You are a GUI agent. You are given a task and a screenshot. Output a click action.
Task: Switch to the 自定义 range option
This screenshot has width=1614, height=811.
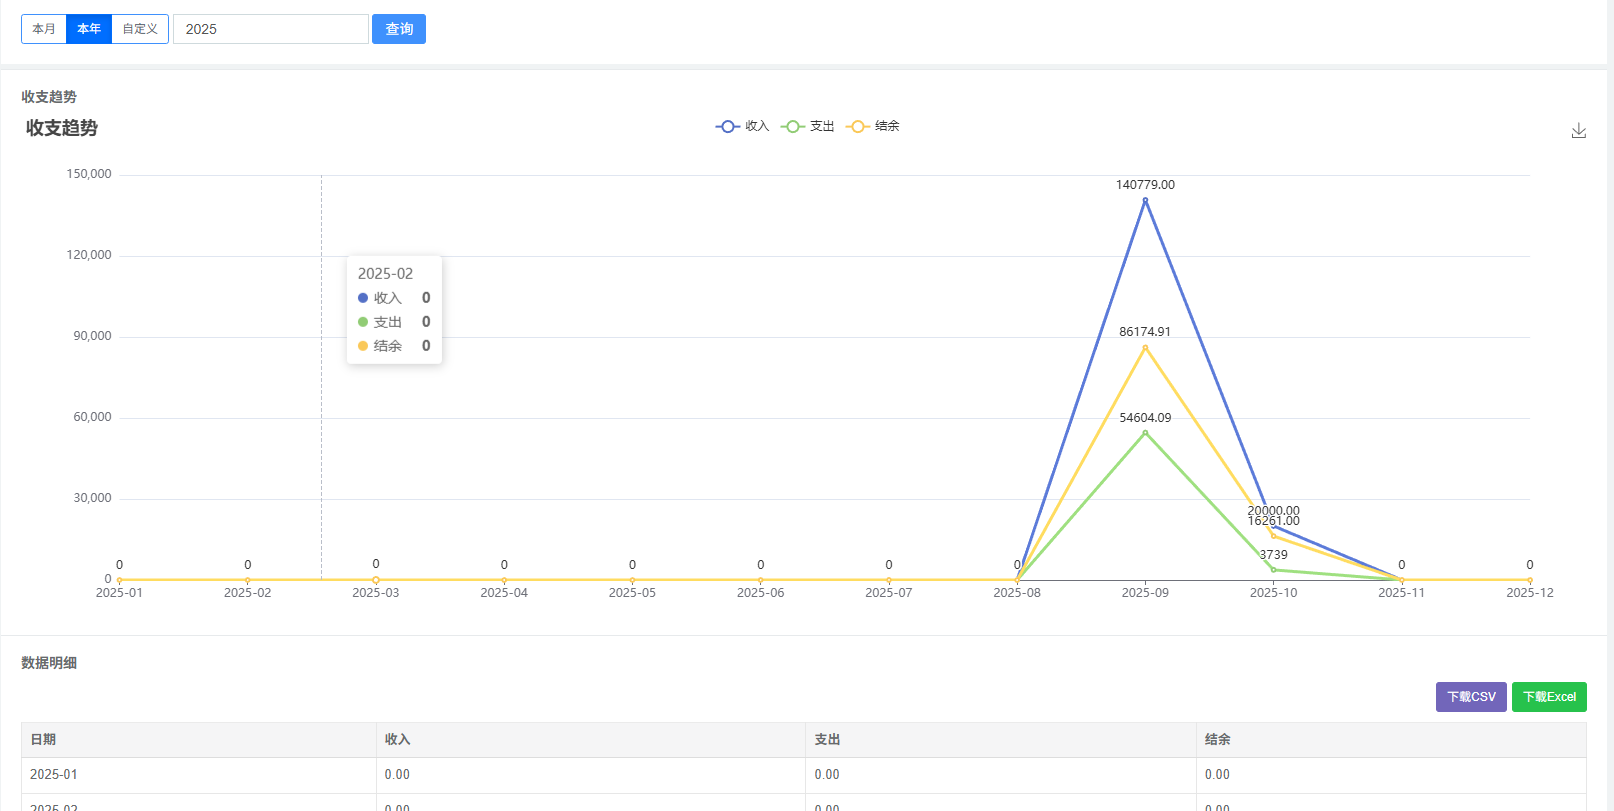pyautogui.click(x=140, y=29)
